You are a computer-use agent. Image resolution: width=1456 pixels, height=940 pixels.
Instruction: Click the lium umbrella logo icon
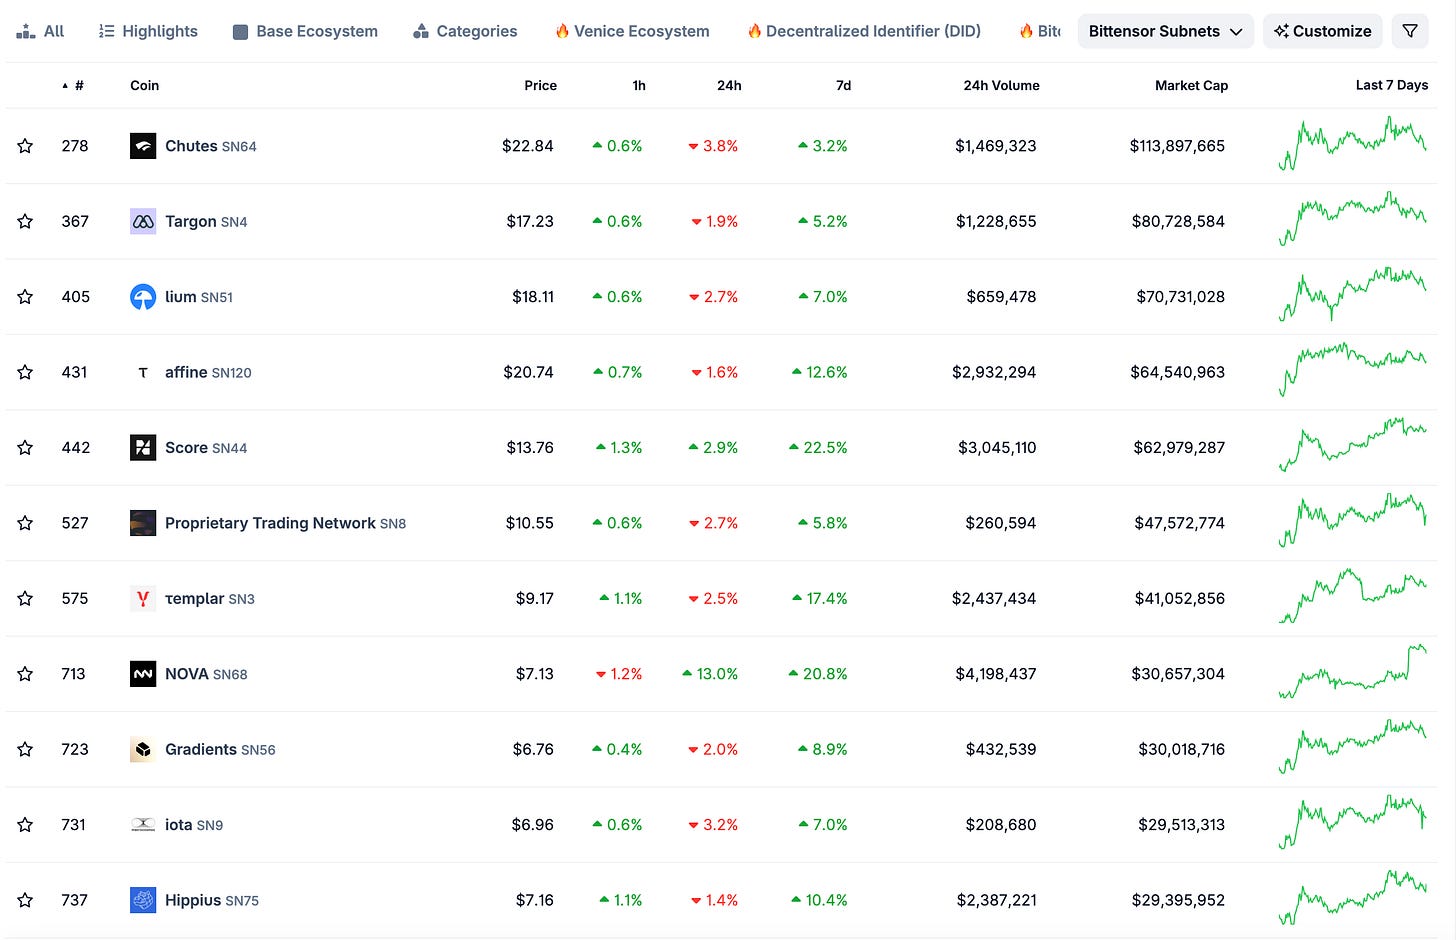pos(143,297)
